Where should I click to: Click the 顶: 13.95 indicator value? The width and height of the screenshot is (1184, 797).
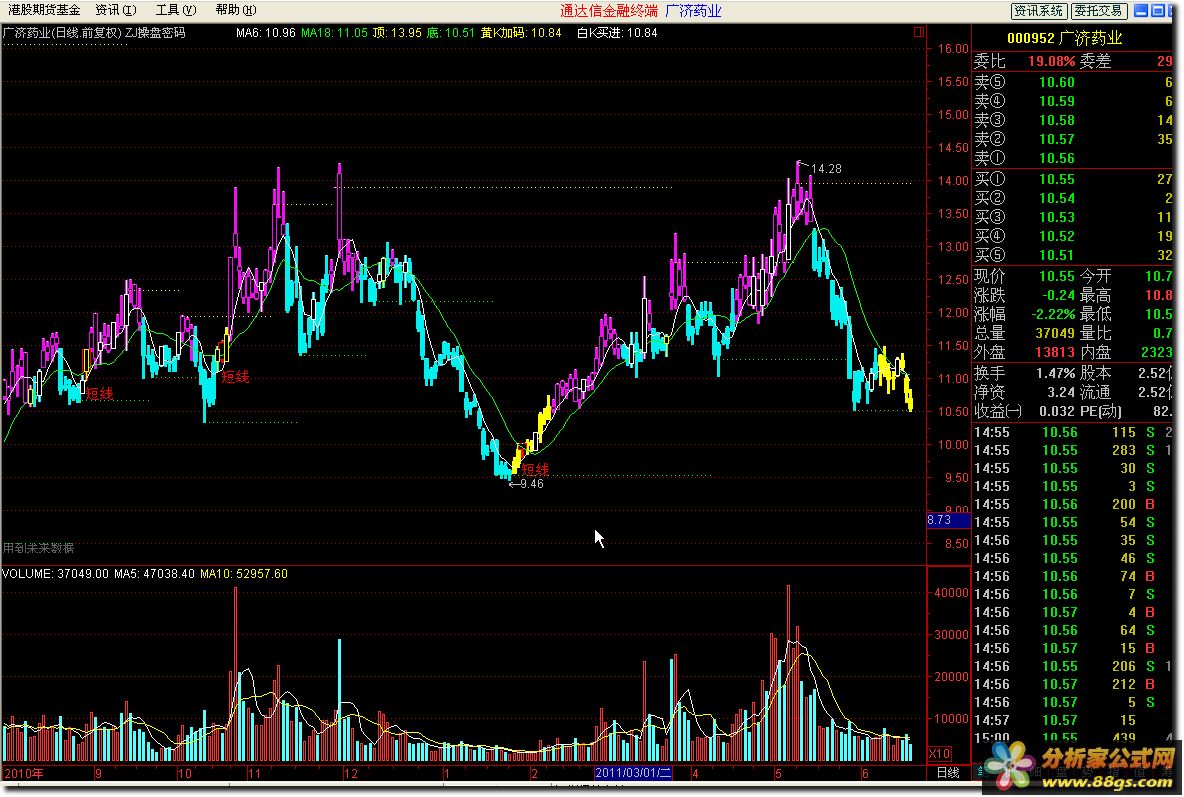click(397, 33)
